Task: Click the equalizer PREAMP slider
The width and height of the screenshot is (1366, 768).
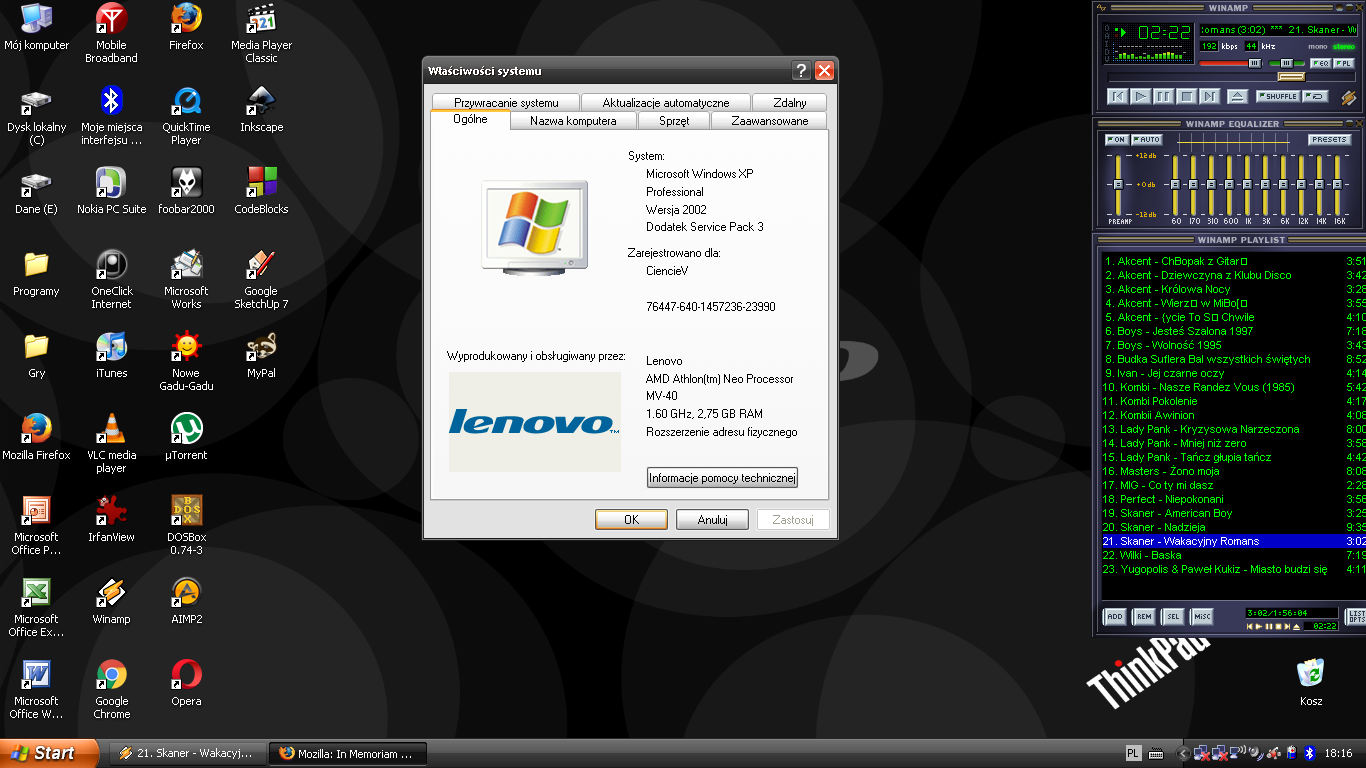Action: [1118, 185]
